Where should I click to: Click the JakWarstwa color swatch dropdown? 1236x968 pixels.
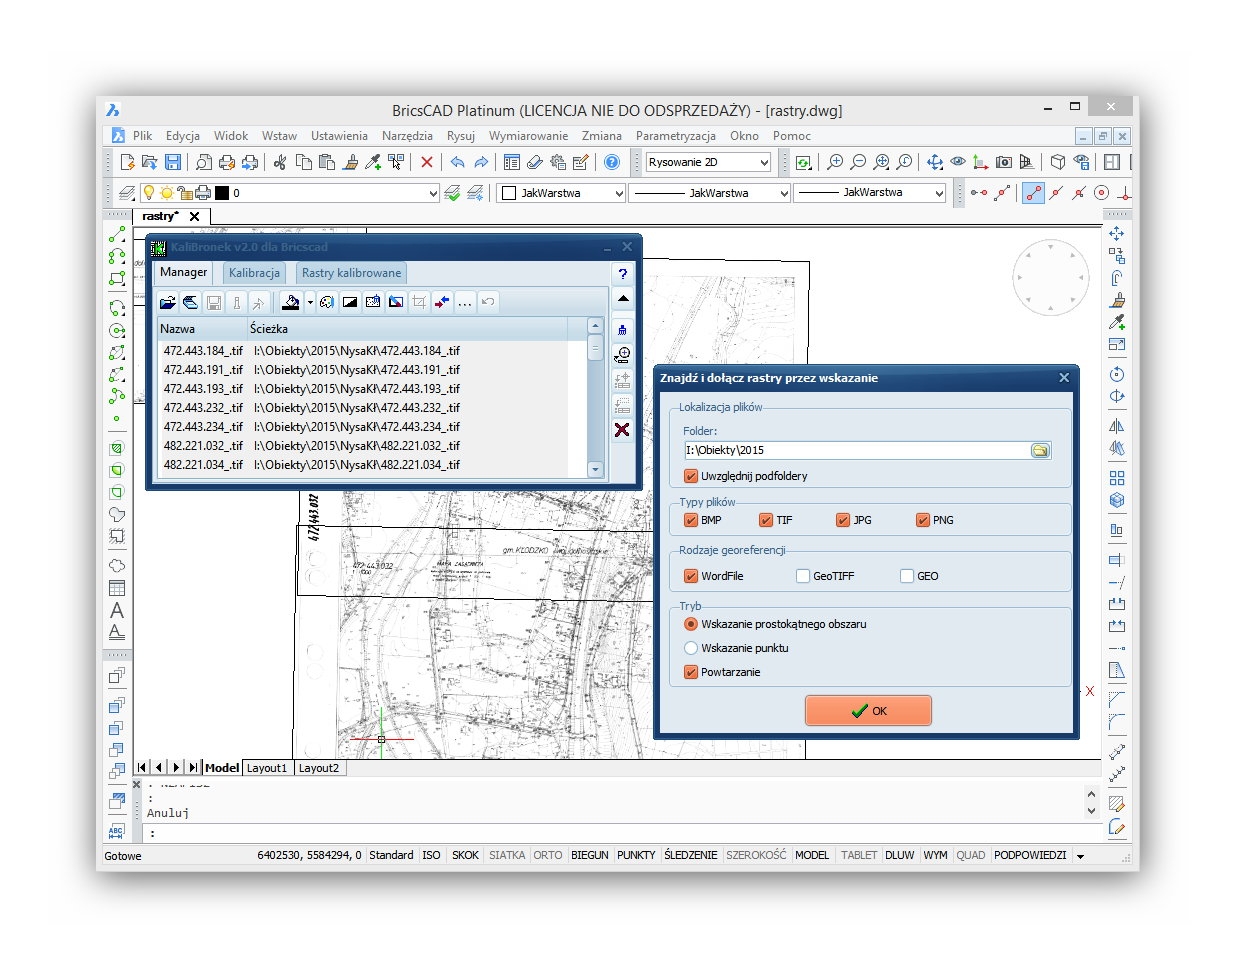click(x=564, y=193)
